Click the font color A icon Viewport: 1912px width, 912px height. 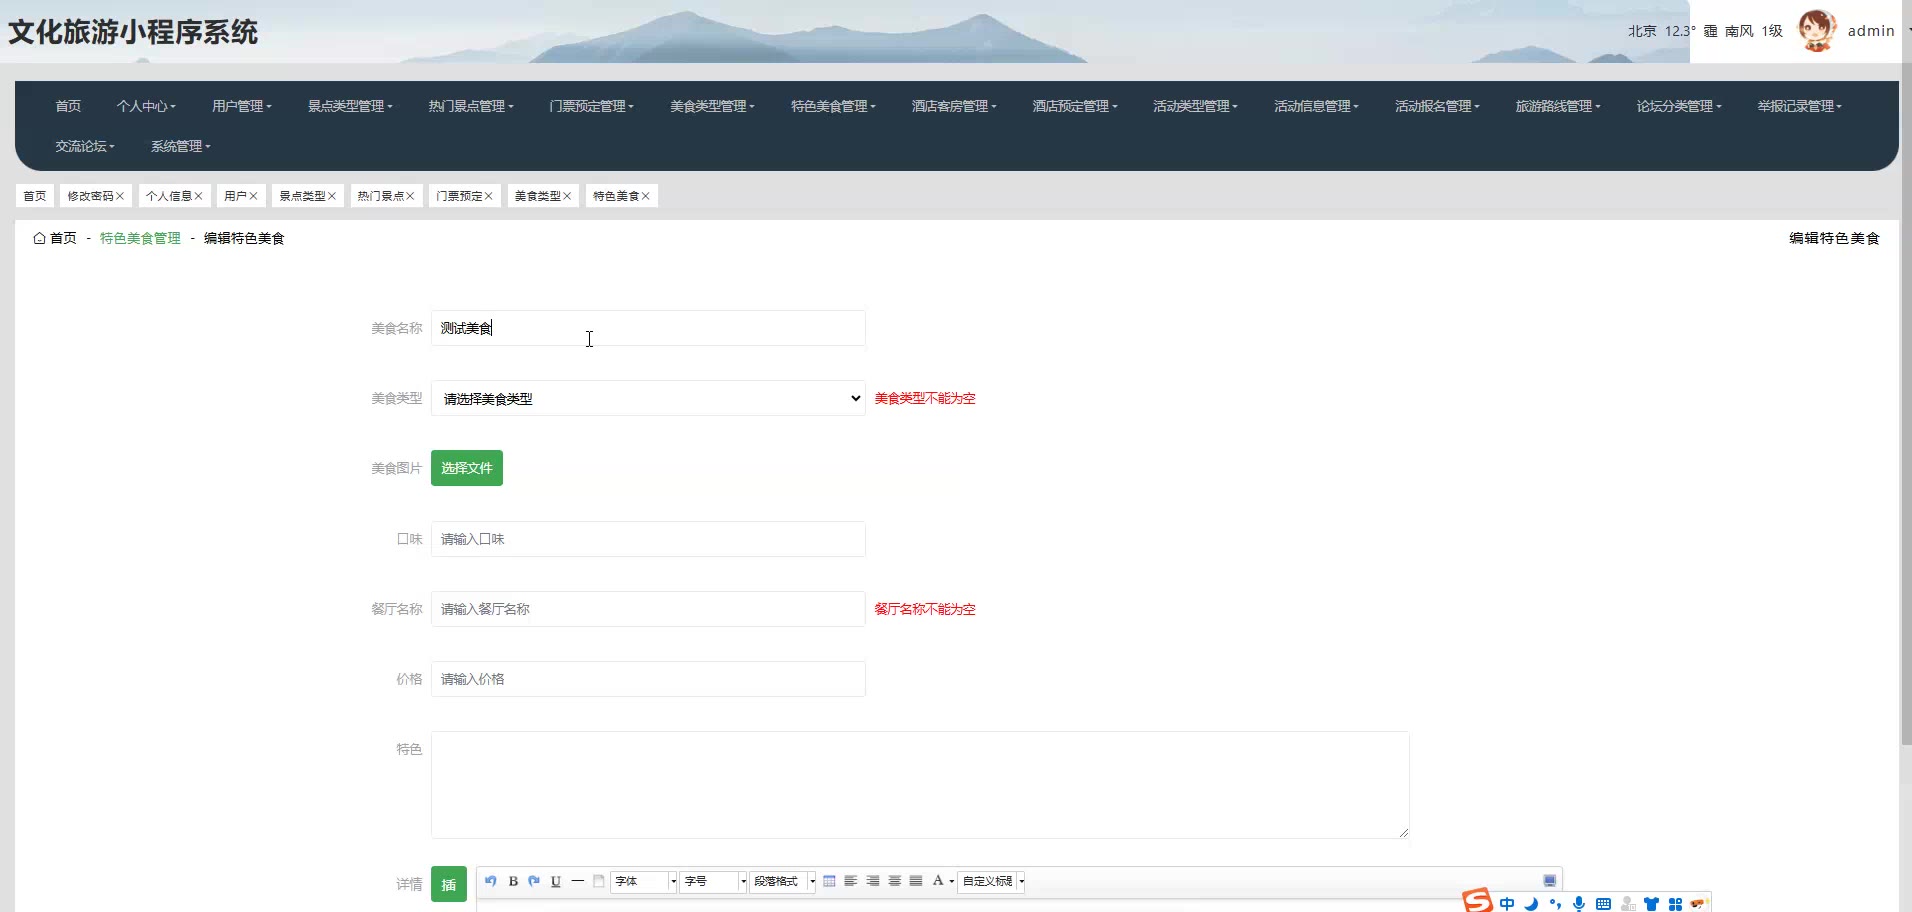tap(938, 881)
